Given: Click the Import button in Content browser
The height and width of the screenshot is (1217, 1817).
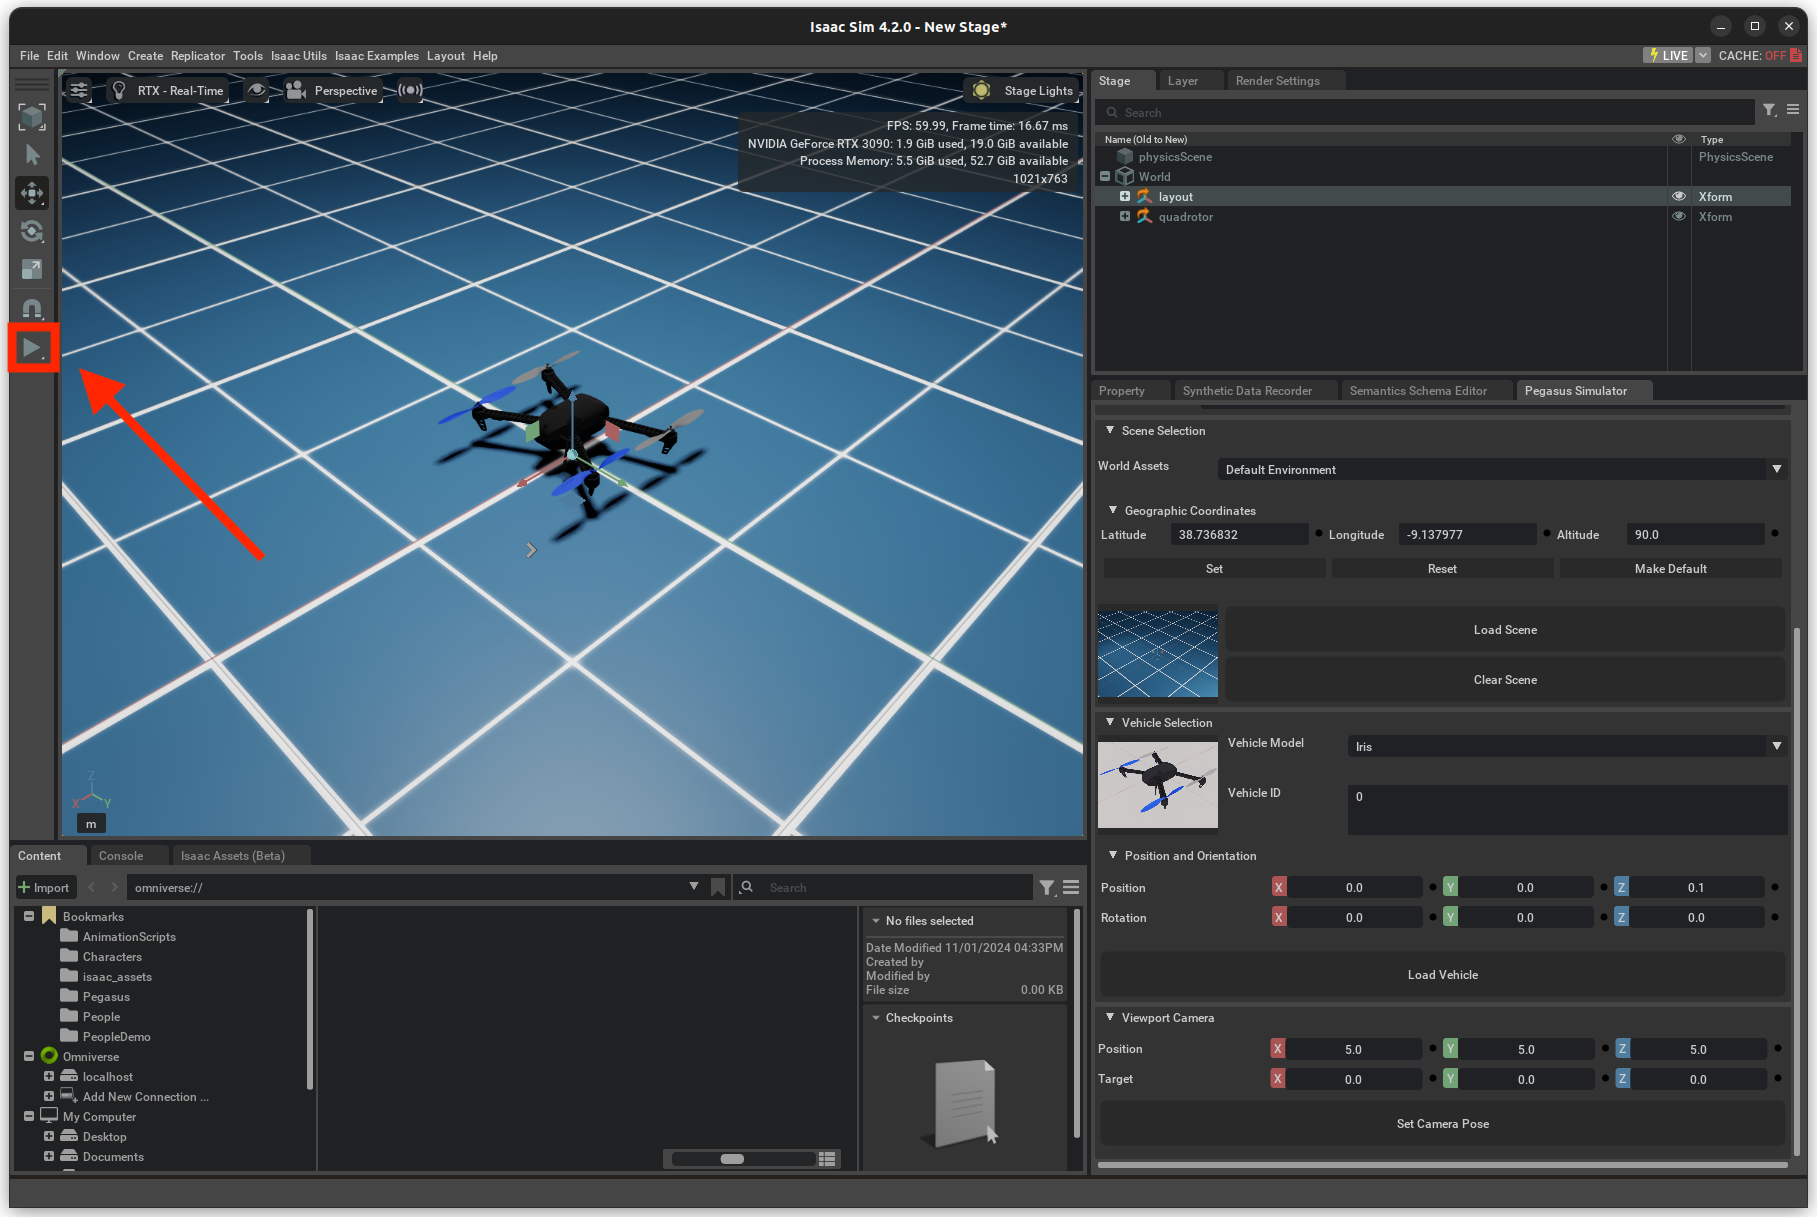Looking at the screenshot, I should [44, 888].
